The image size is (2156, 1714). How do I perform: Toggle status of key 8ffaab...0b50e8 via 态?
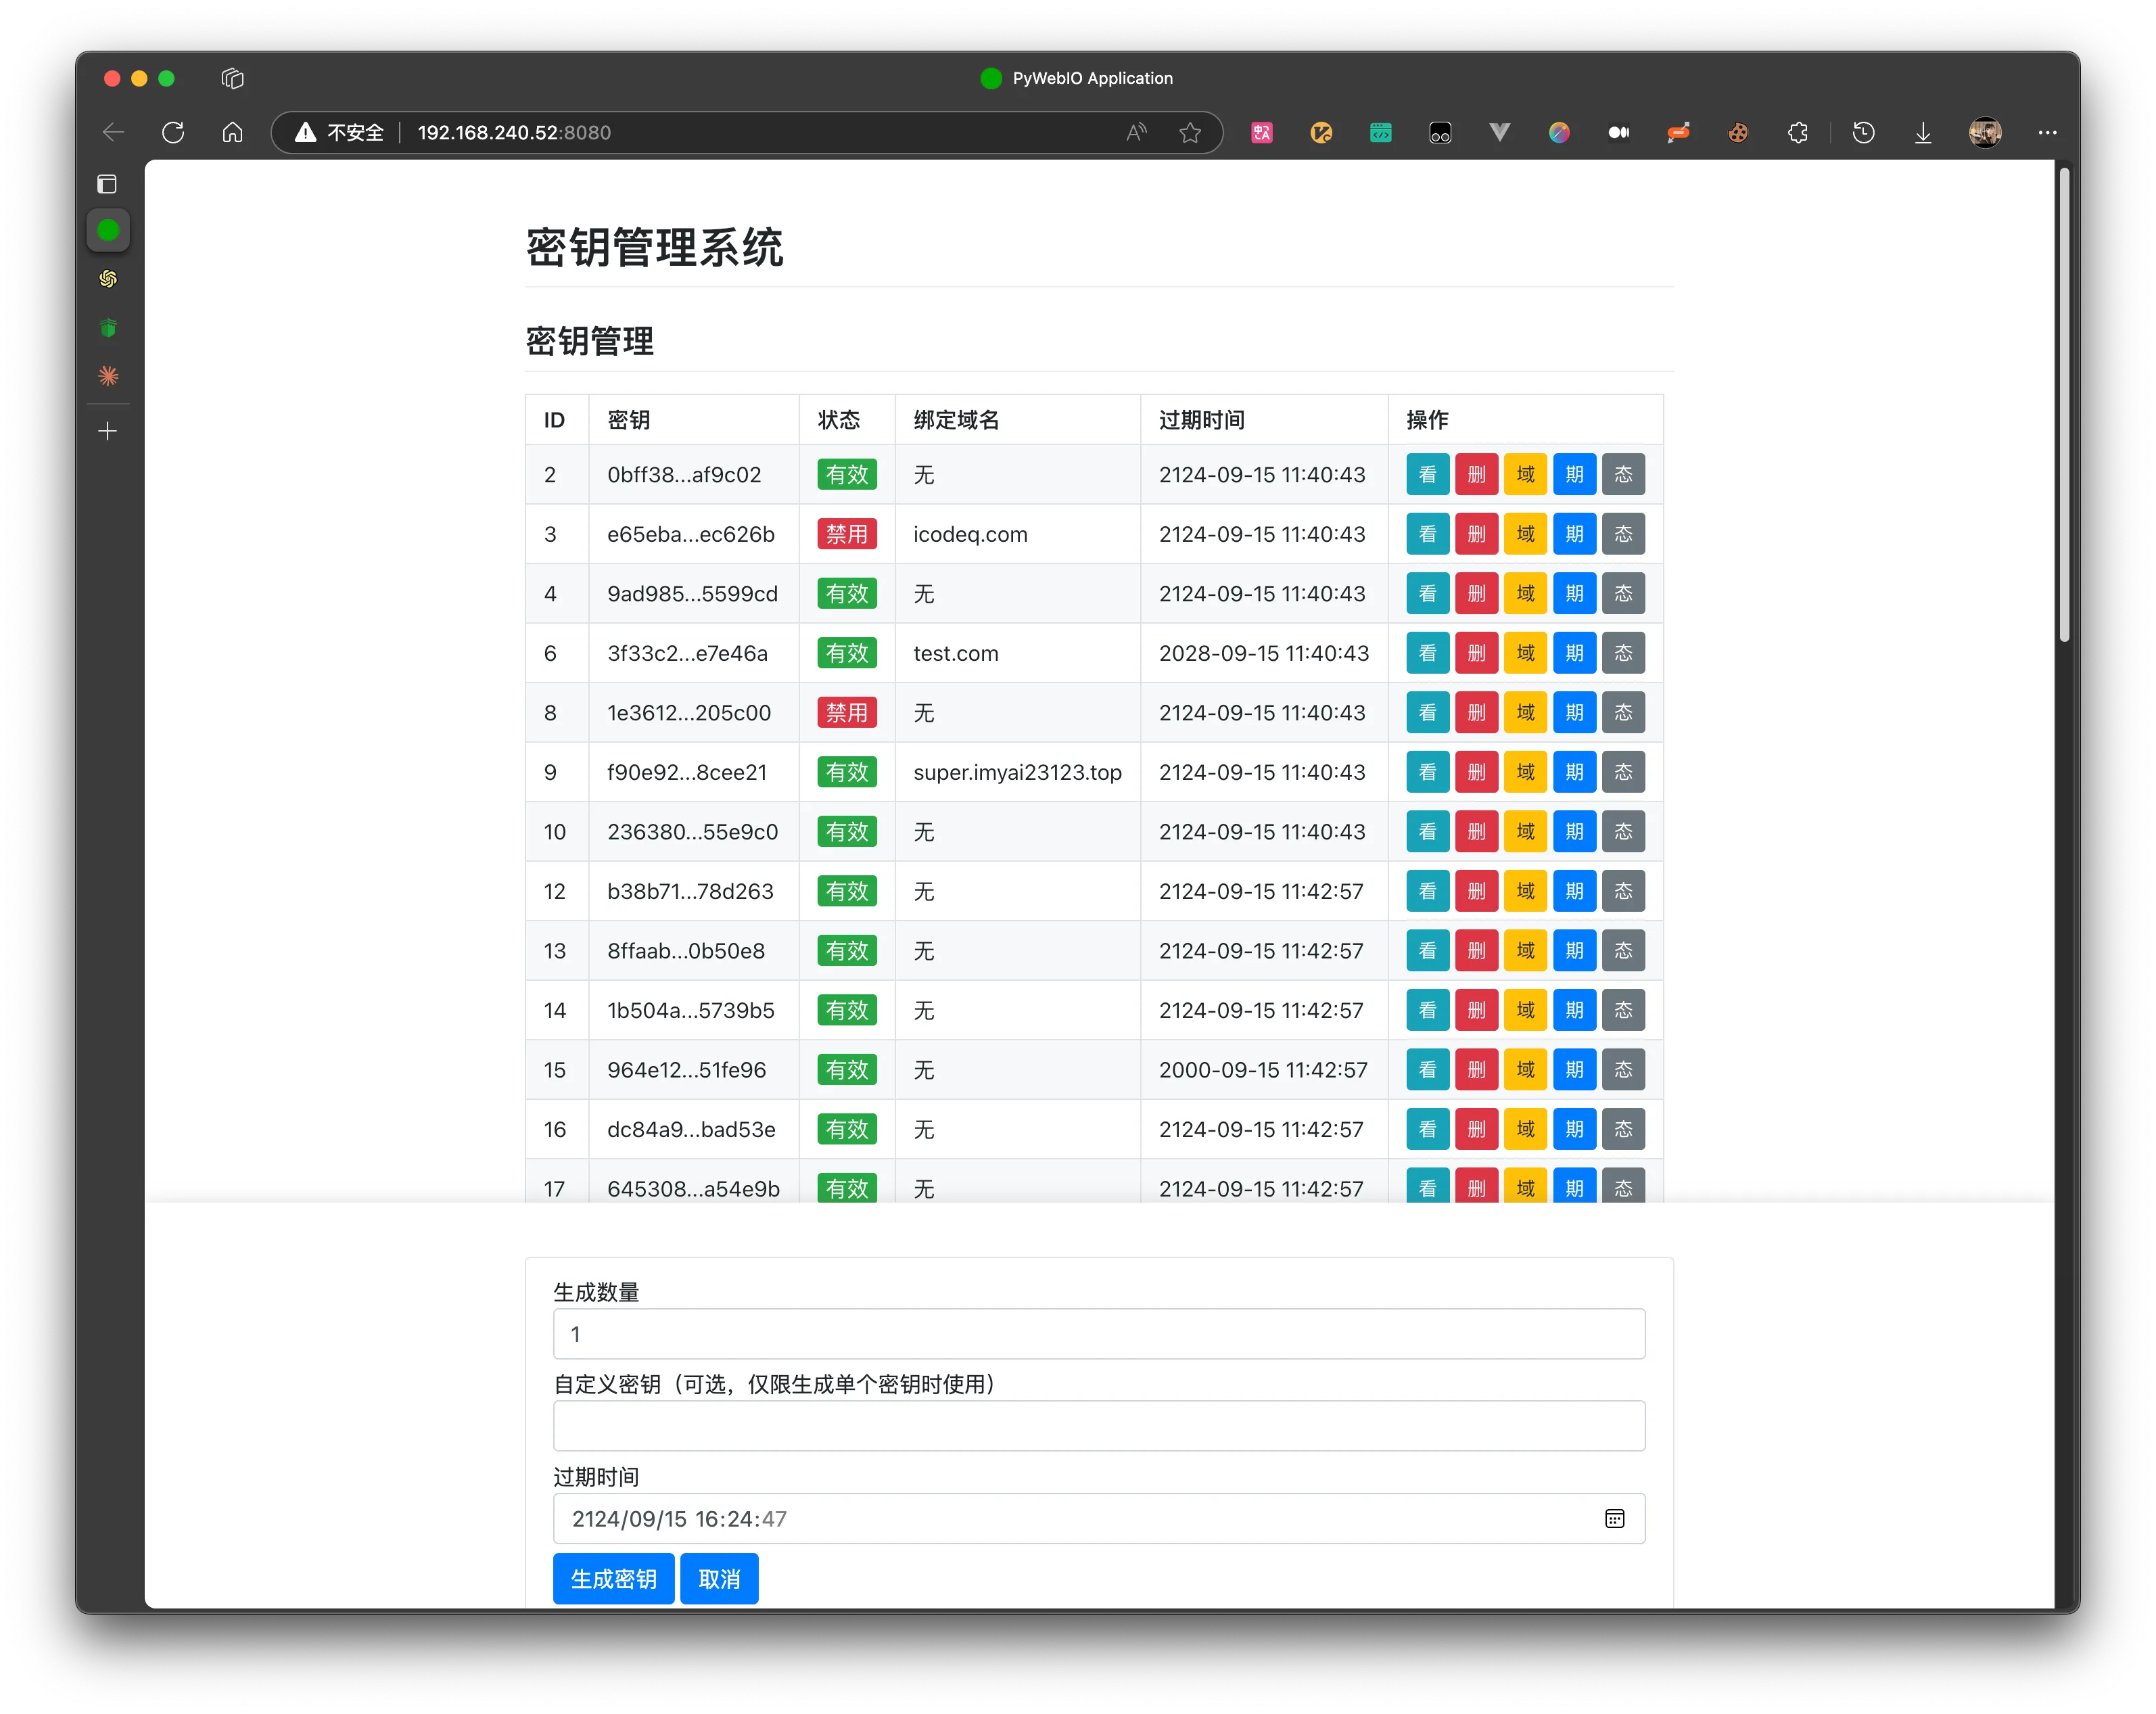coord(1623,951)
